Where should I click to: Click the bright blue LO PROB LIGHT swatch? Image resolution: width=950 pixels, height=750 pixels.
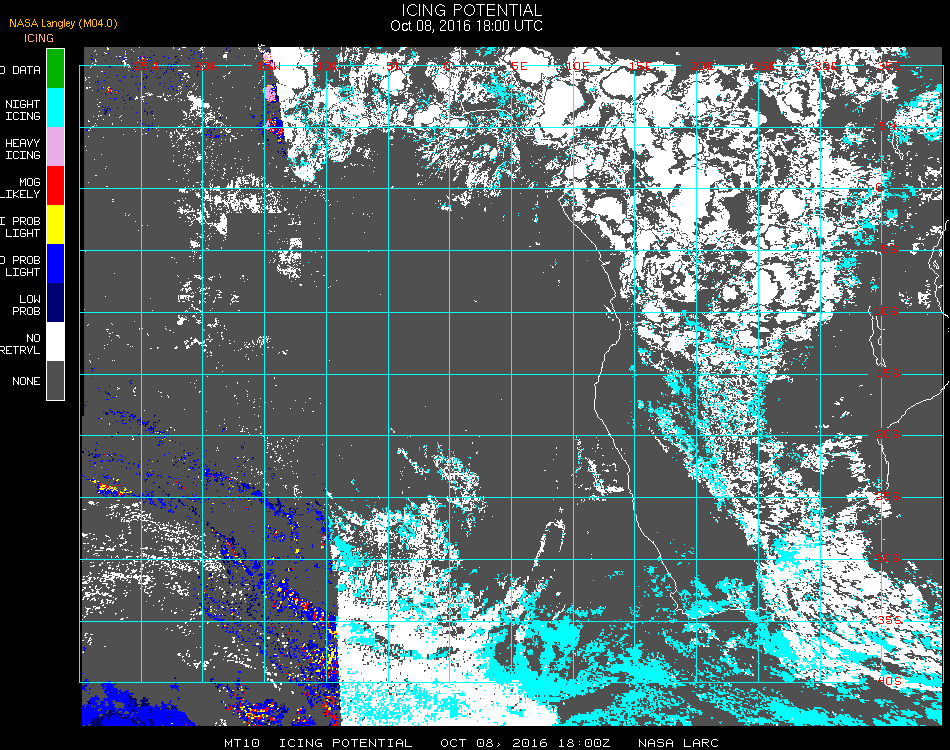(x=55, y=264)
